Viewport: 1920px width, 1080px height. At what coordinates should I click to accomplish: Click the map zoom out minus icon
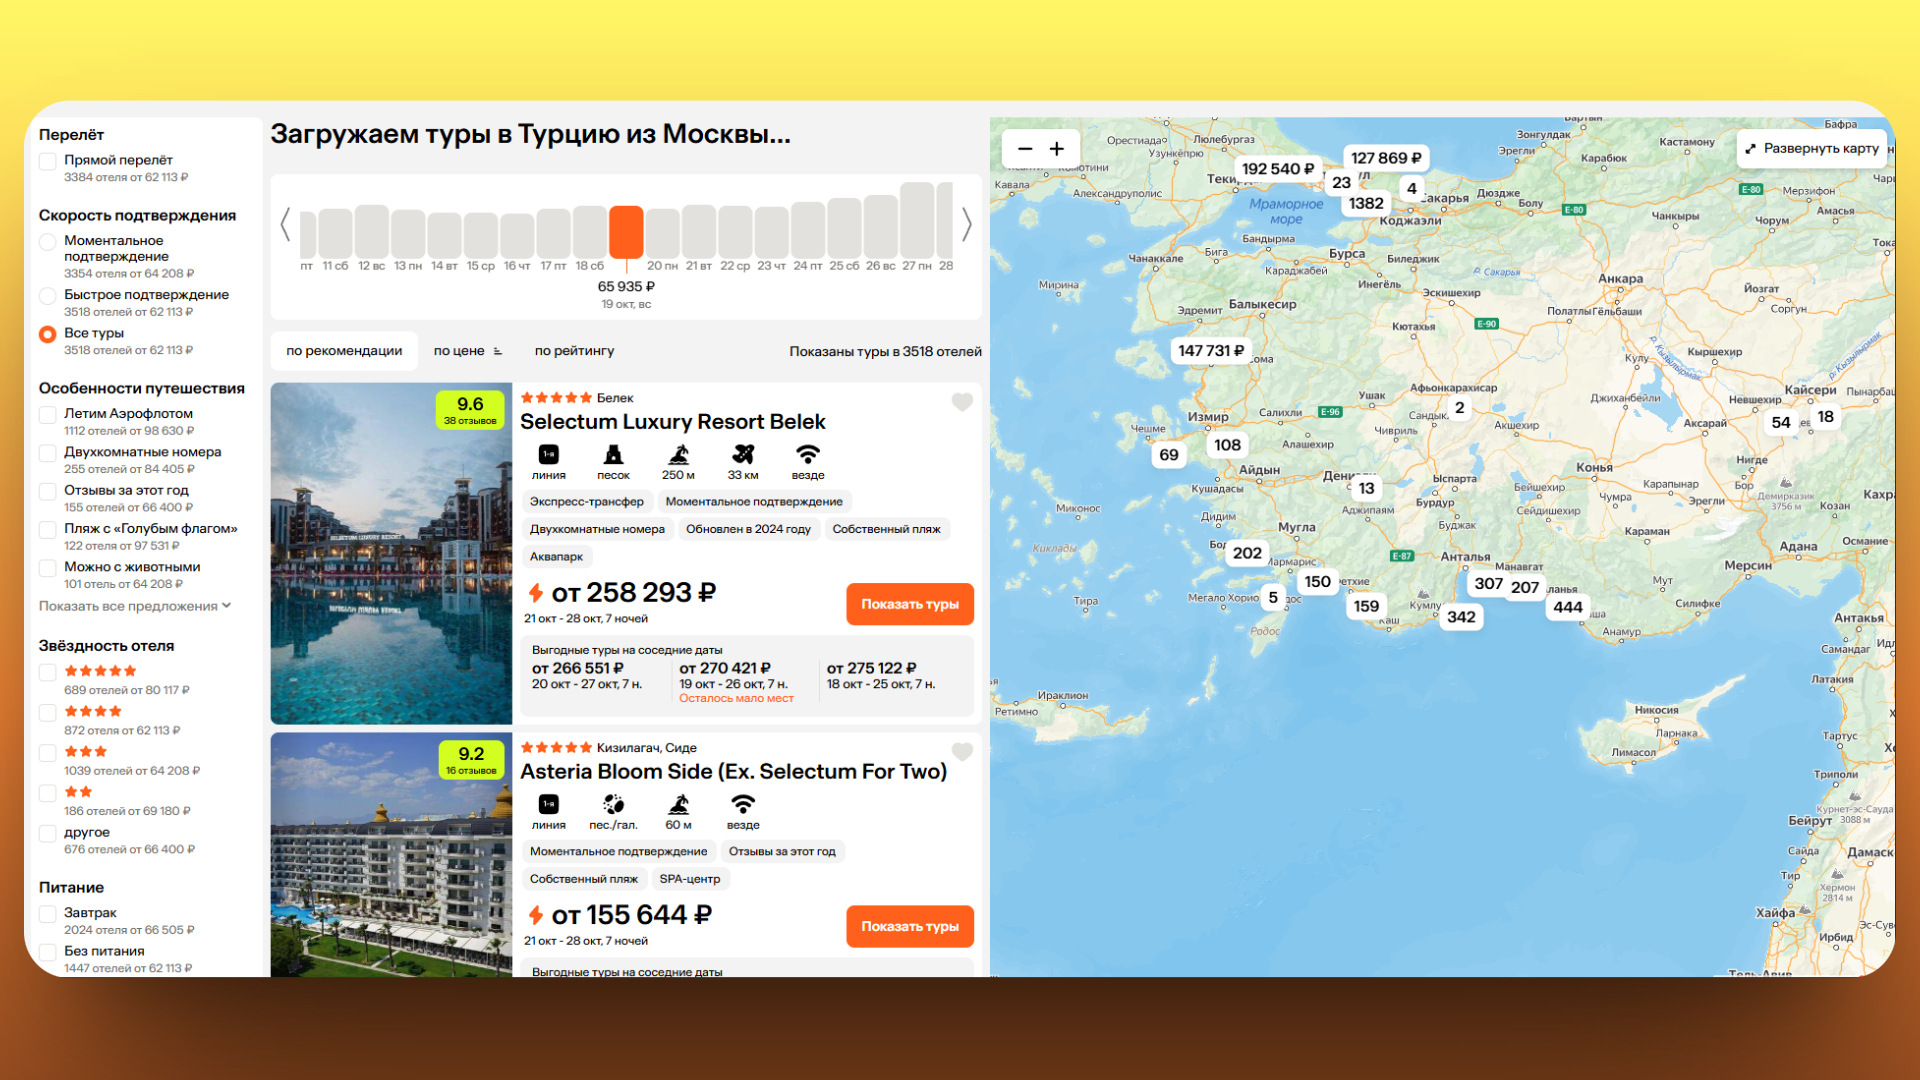click(1025, 149)
